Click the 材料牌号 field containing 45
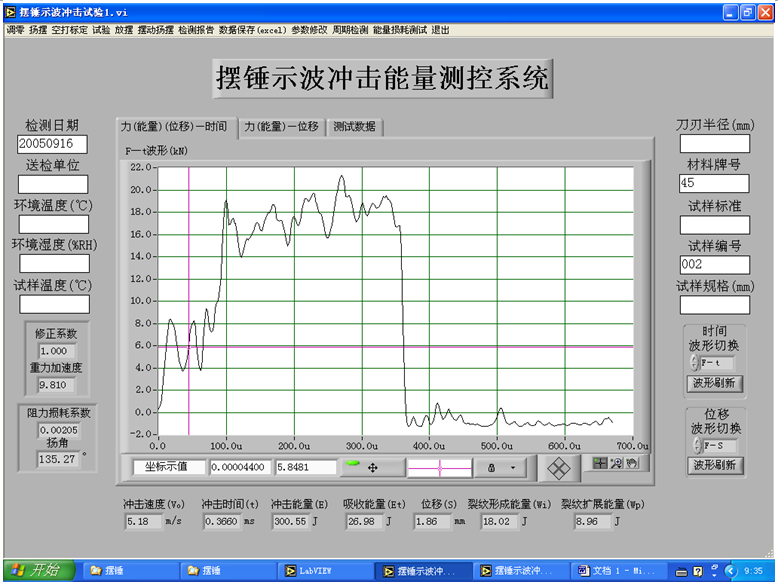Screen dimensions: 778x585 (x=714, y=183)
